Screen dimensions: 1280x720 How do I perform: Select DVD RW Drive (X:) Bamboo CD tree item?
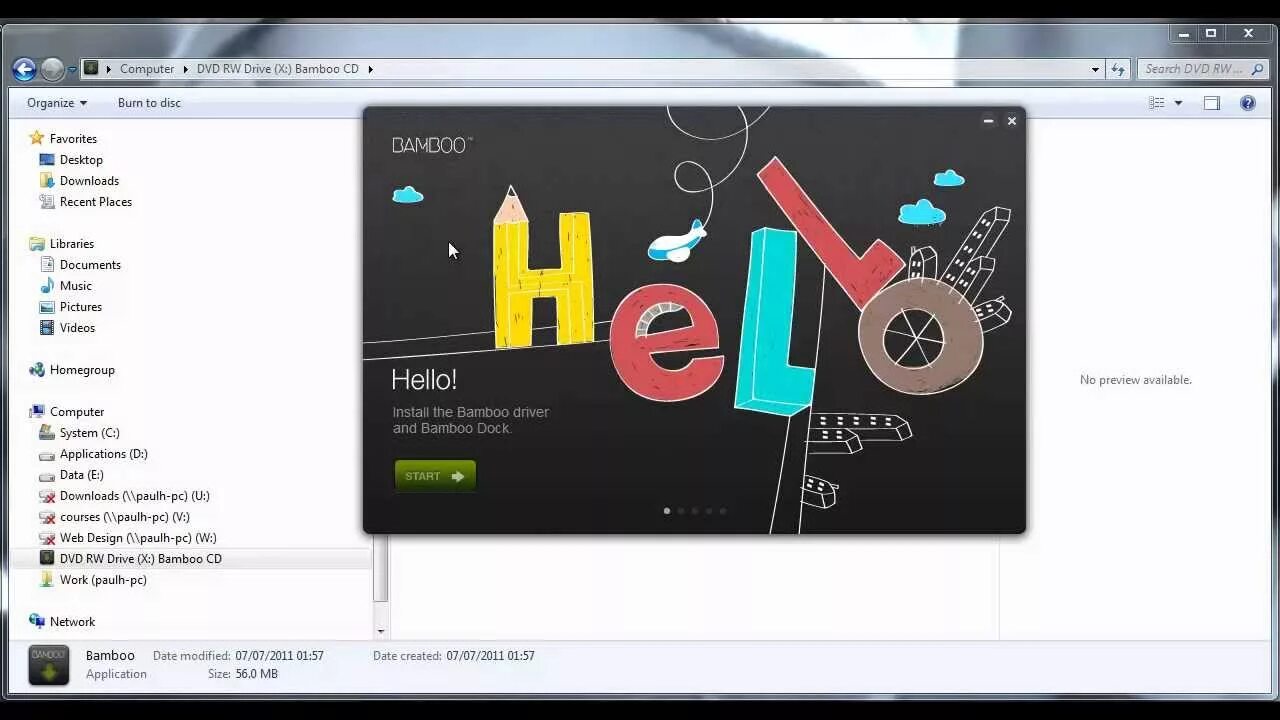pos(140,559)
